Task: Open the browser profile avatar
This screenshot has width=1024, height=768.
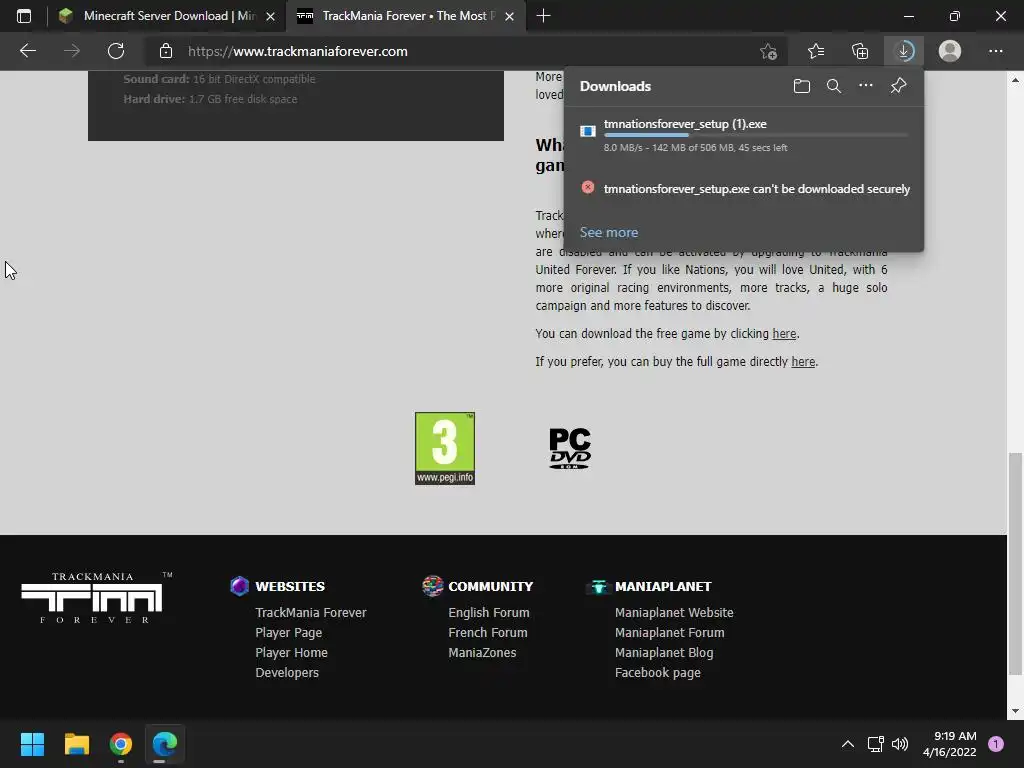Action: point(950,51)
